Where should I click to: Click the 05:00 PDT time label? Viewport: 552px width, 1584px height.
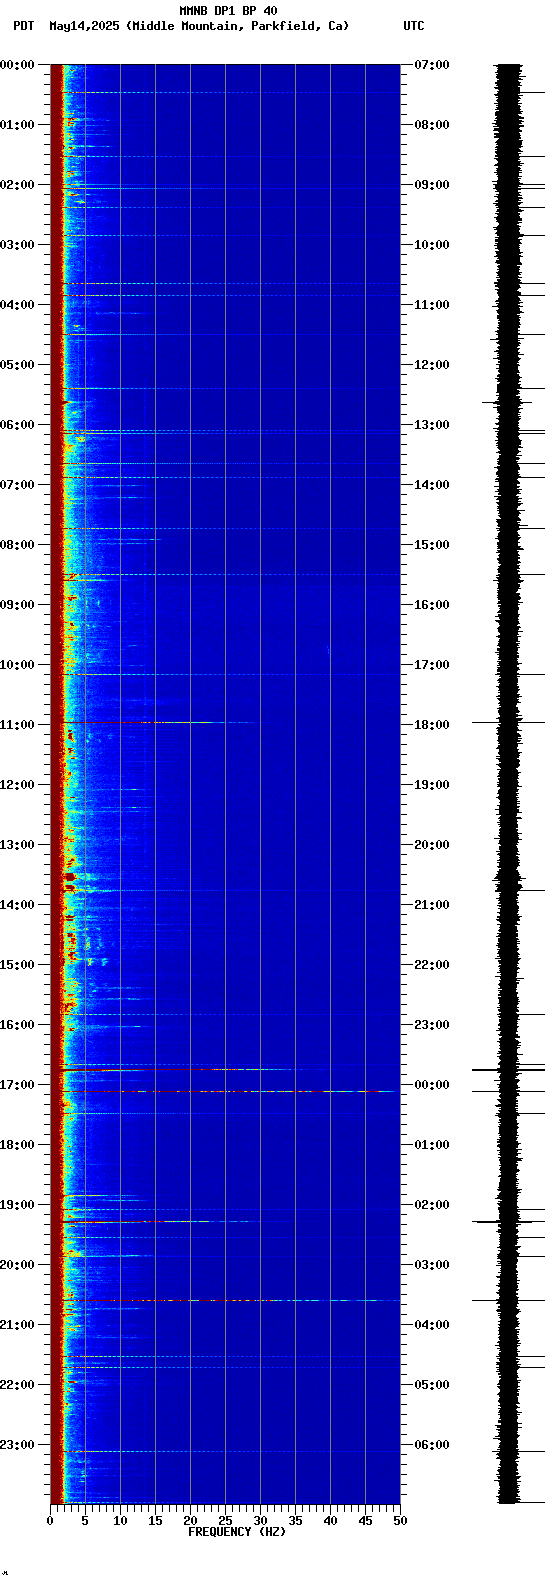[x=17, y=365]
